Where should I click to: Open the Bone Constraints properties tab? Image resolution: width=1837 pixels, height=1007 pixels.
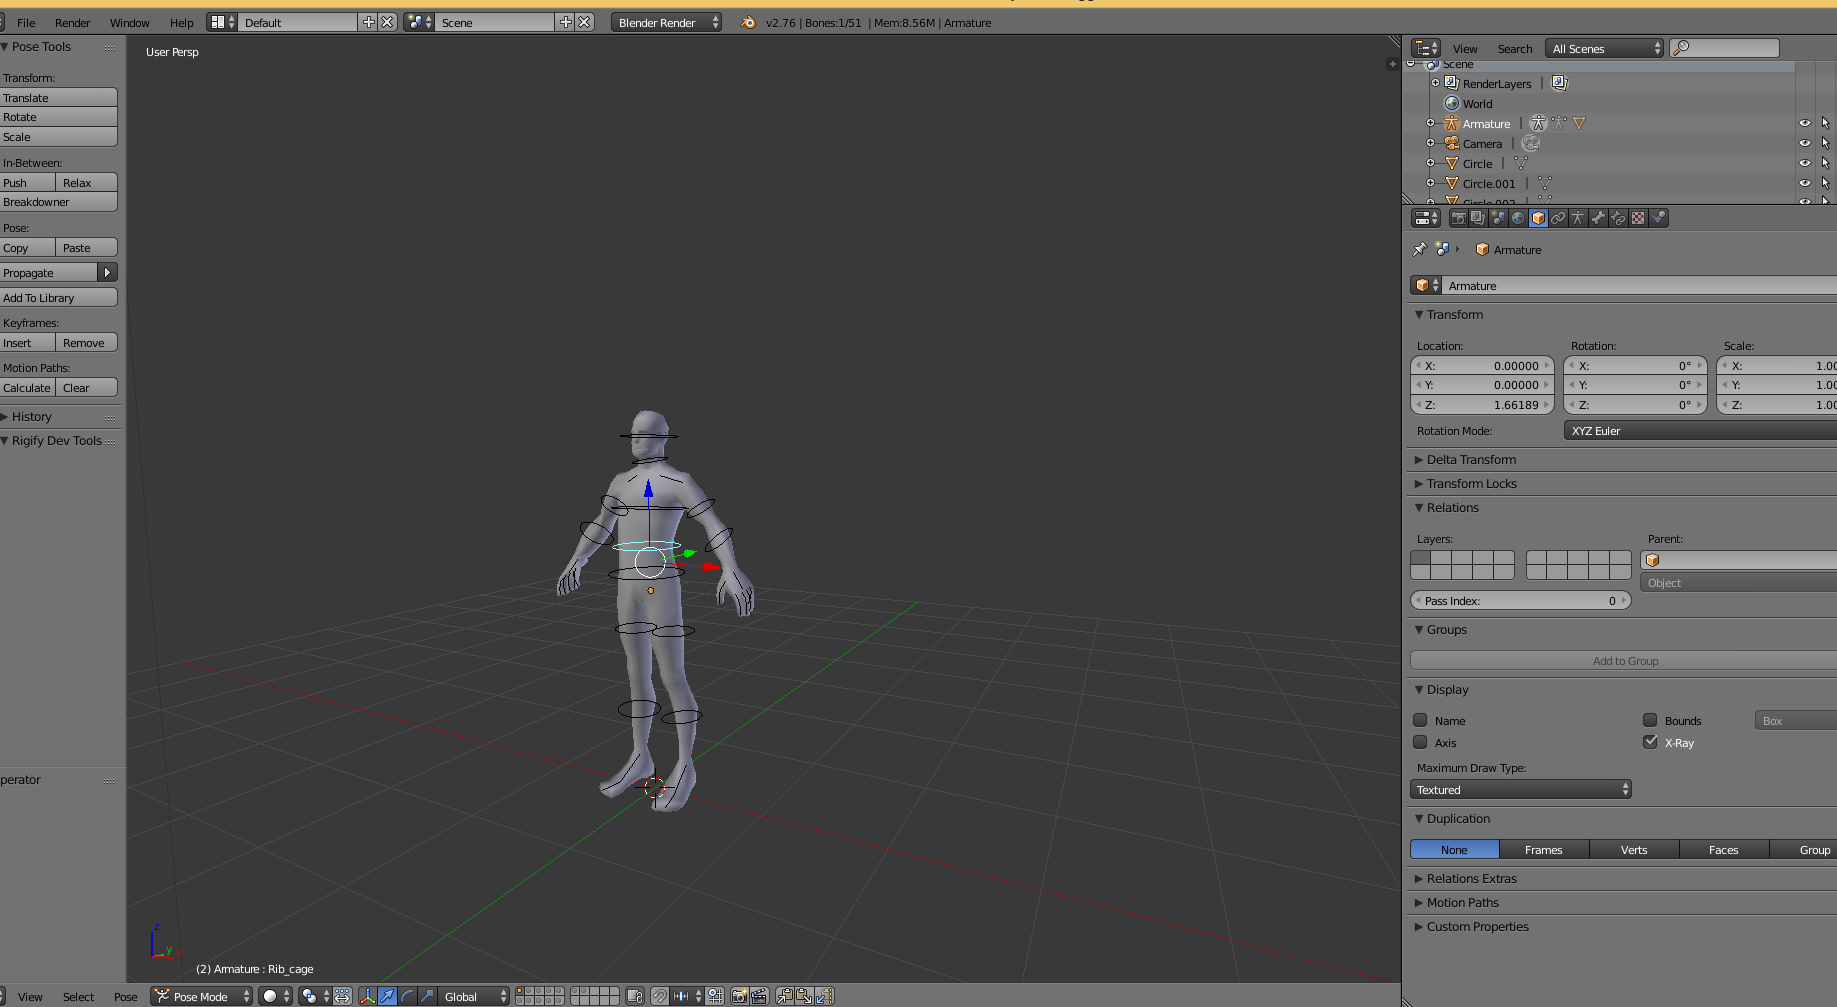click(1618, 218)
